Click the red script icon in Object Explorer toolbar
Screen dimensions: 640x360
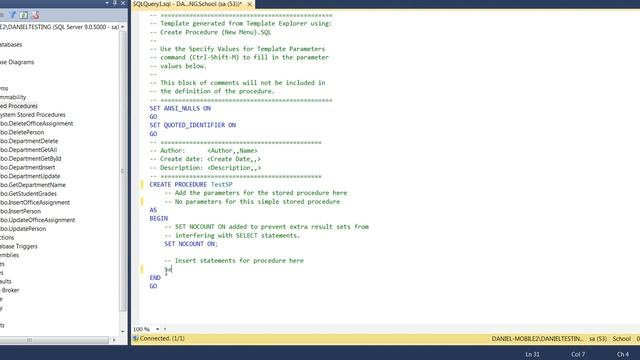pos(35,15)
